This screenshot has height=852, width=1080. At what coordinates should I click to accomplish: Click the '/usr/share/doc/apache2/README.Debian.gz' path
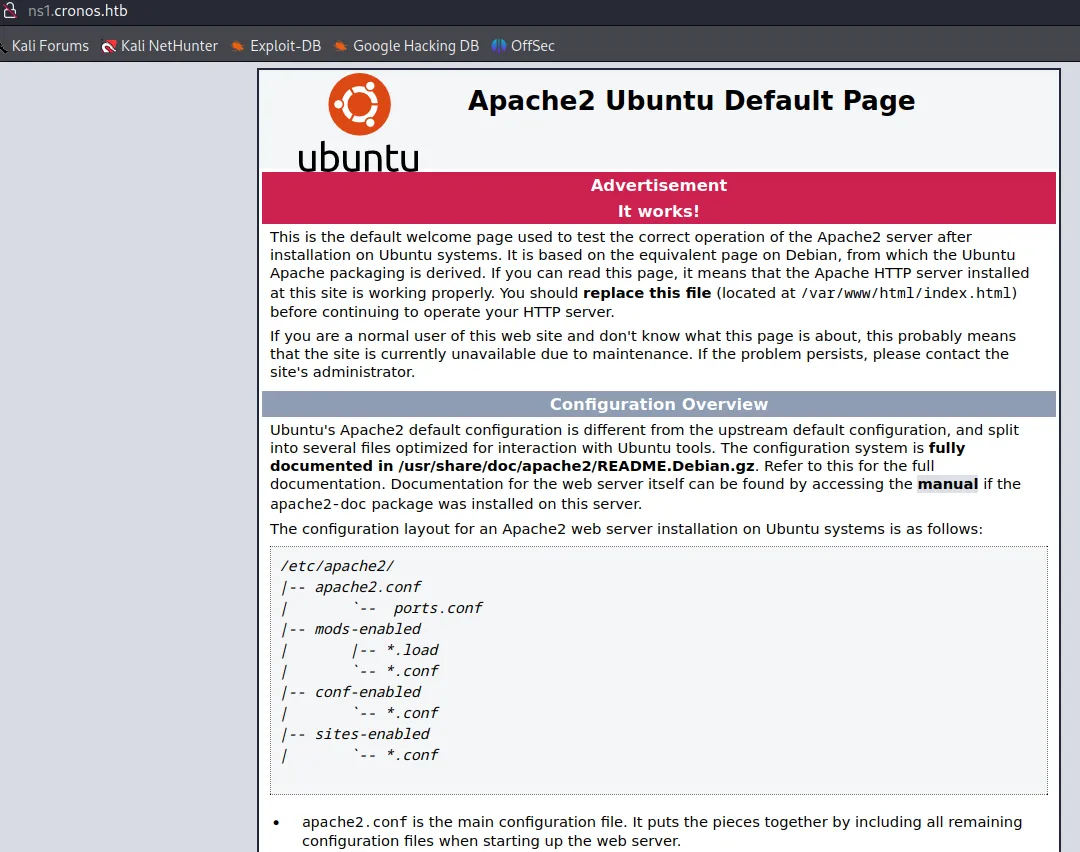pyautogui.click(x=577, y=466)
